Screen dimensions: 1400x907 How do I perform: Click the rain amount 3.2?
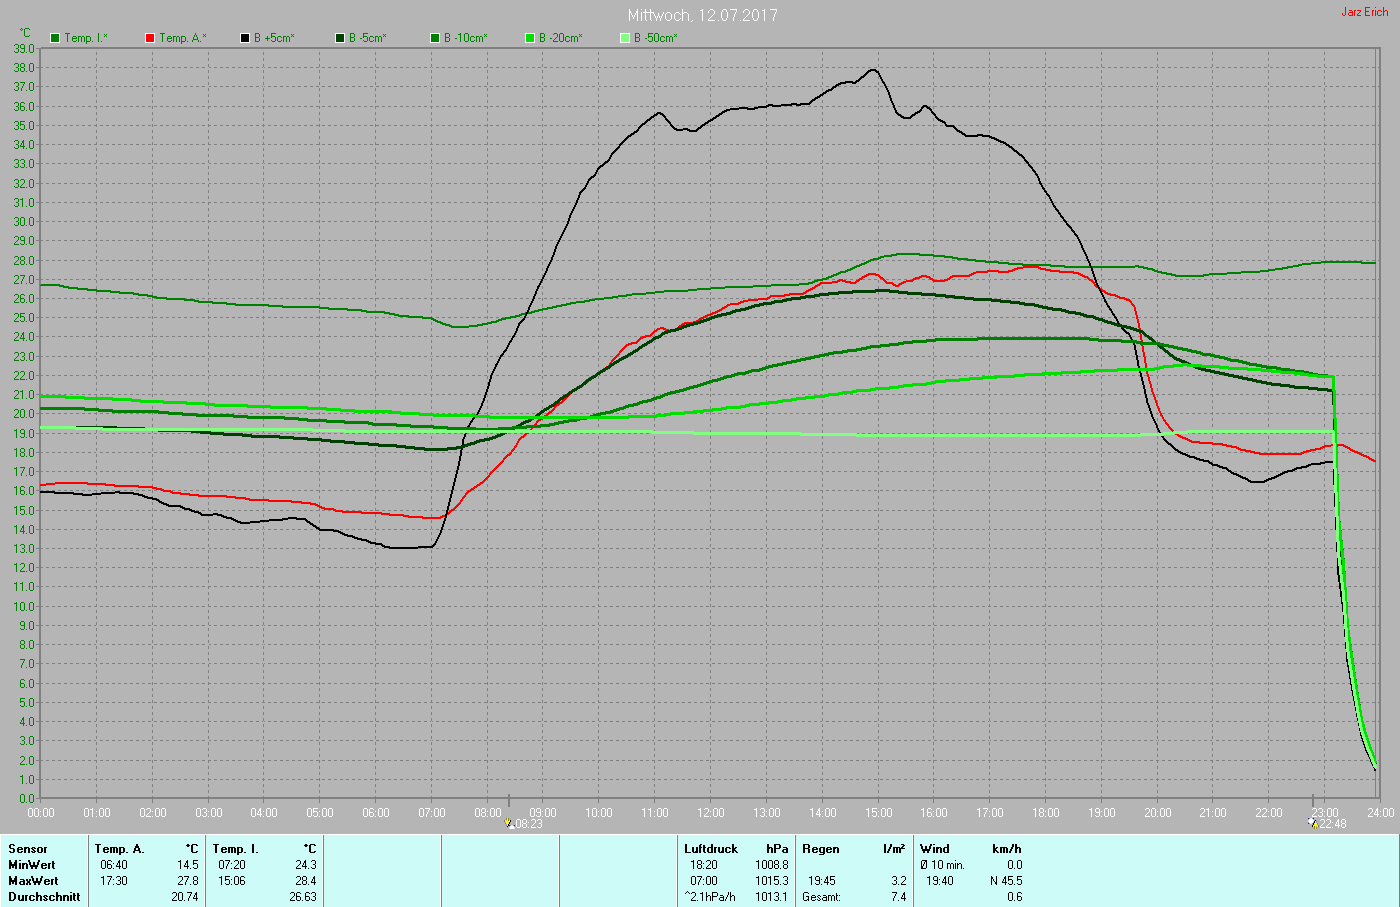pyautogui.click(x=899, y=881)
